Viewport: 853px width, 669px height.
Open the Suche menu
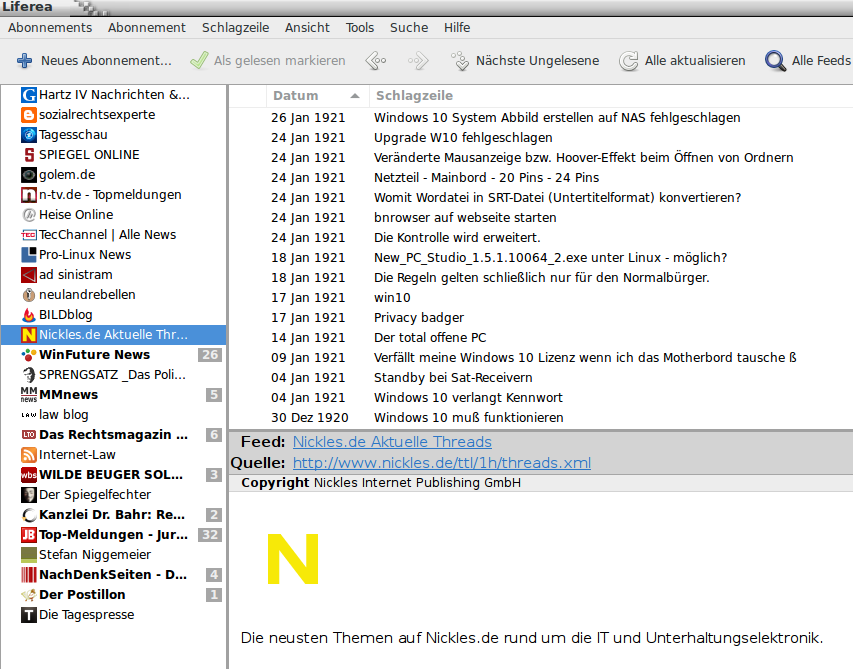[x=409, y=28]
